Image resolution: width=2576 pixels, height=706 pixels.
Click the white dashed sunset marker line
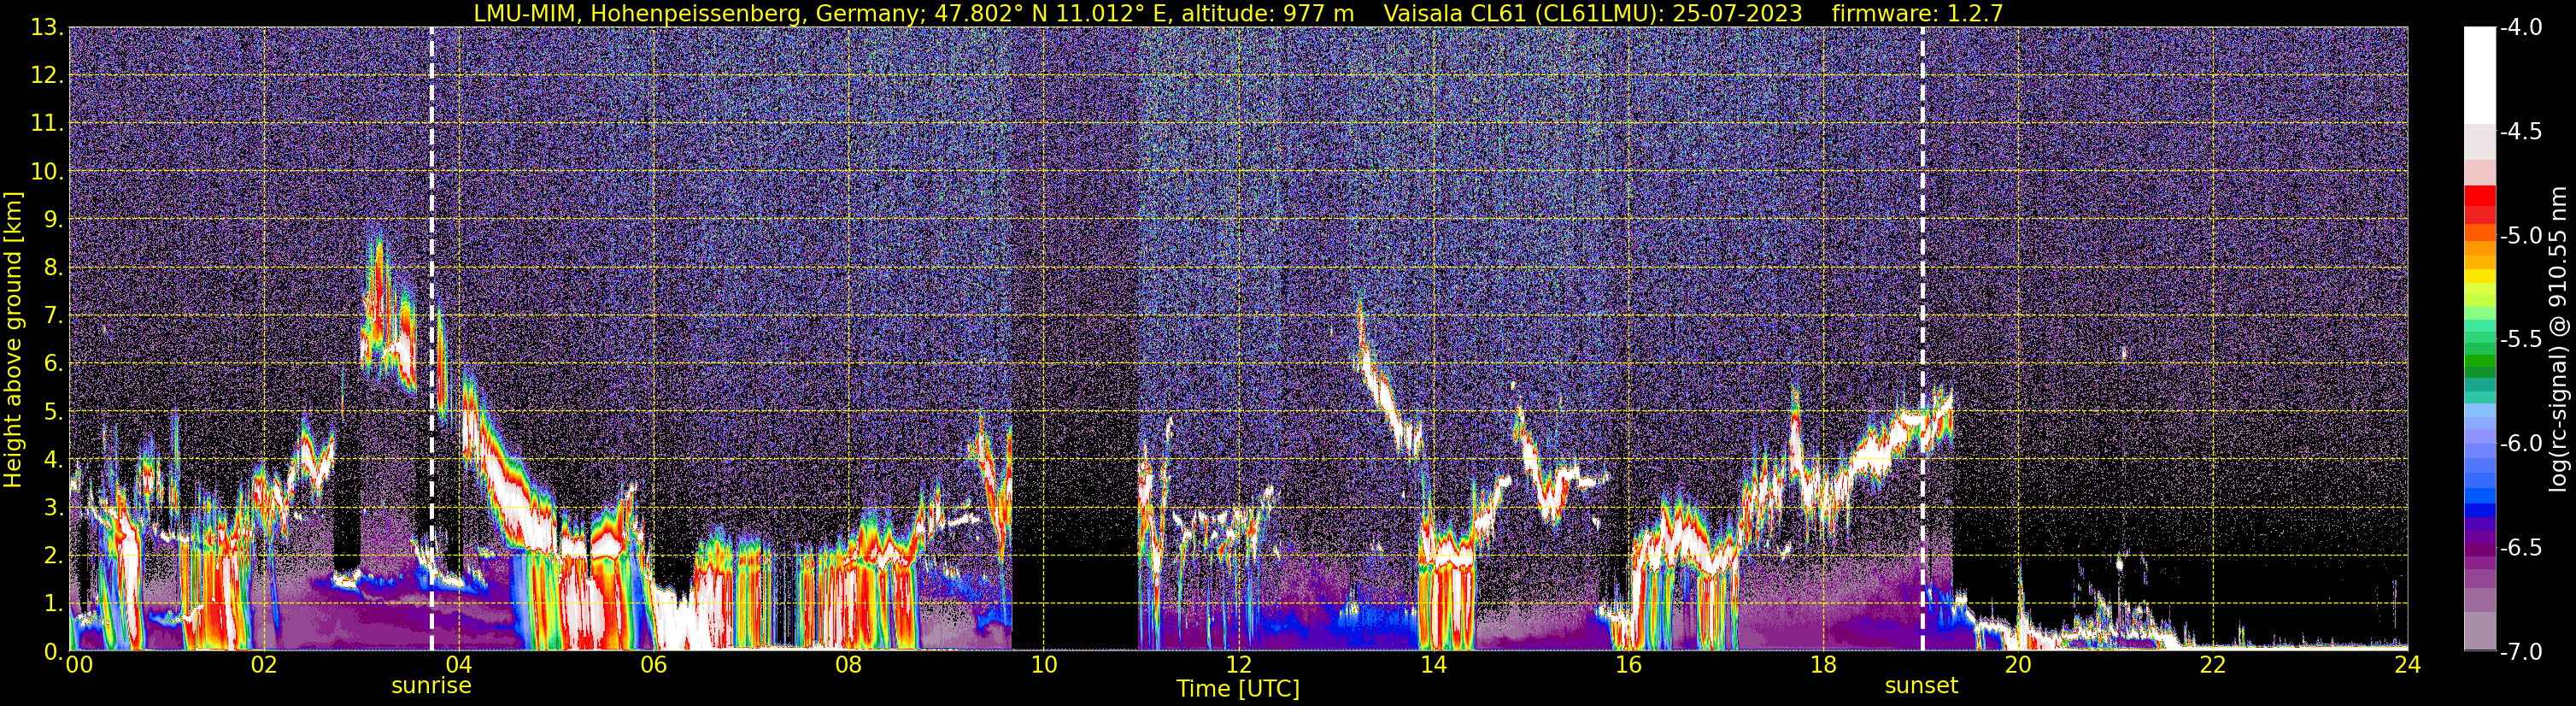[x=1922, y=339]
